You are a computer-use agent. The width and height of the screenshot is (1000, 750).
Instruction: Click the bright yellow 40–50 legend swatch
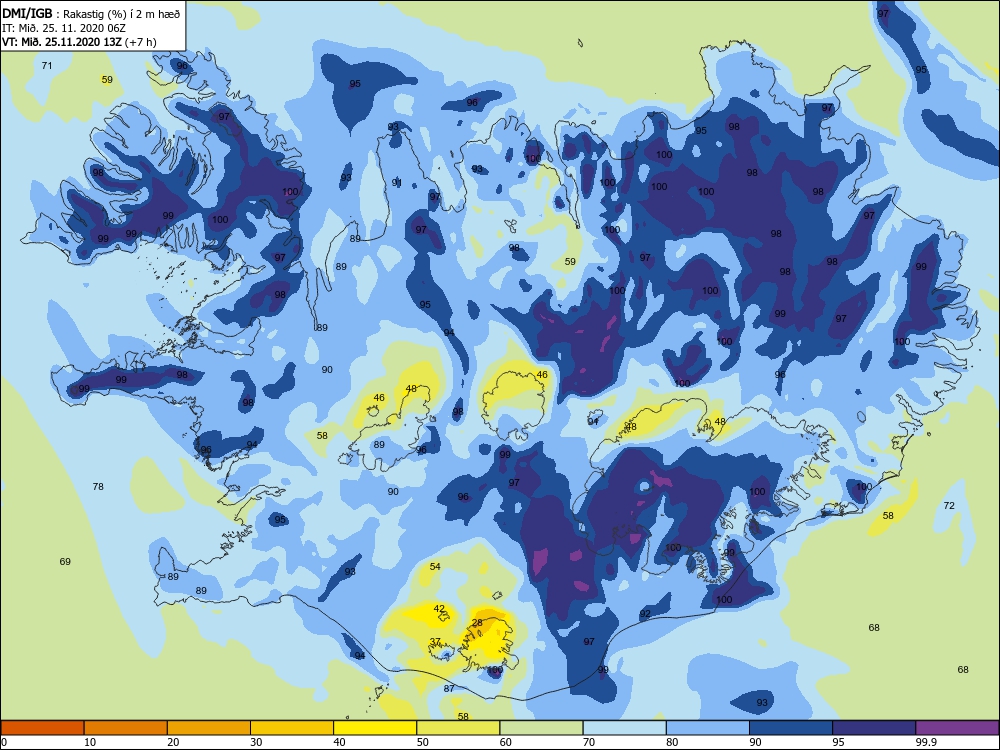375,728
